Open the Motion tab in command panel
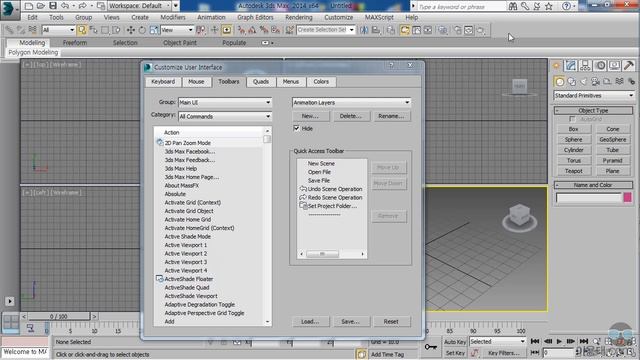 600,65
